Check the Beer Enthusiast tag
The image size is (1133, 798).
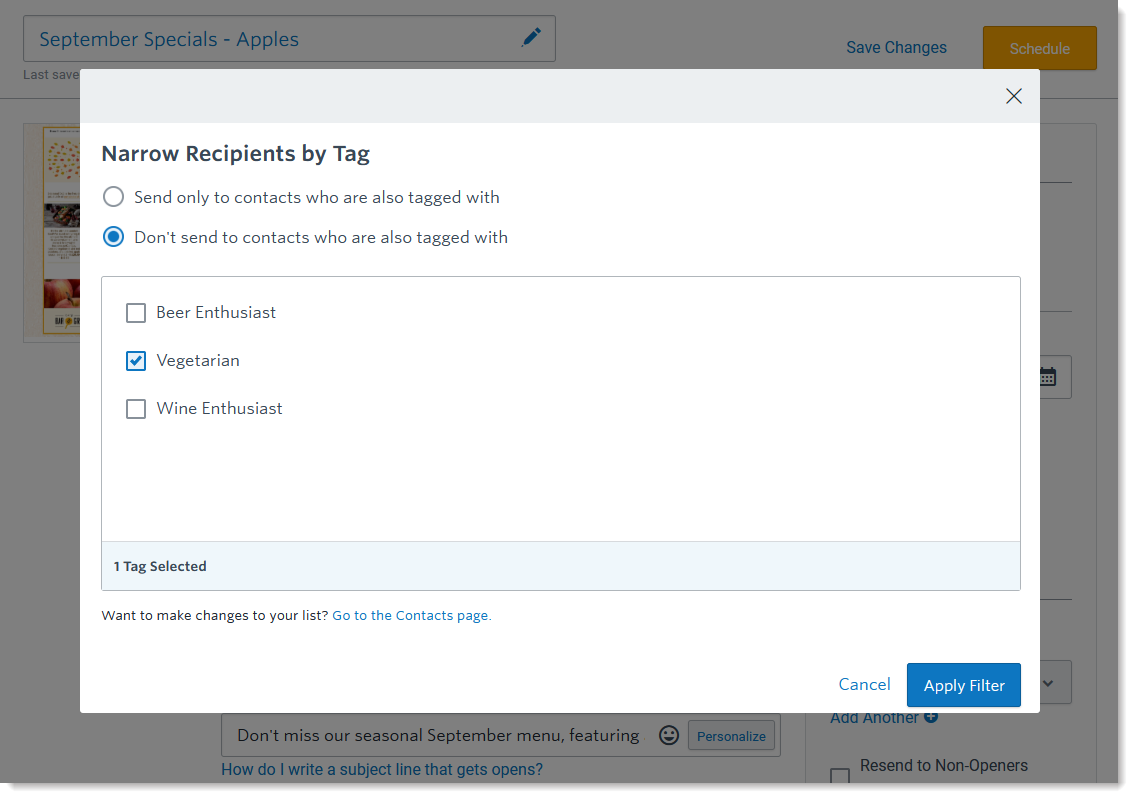point(136,312)
